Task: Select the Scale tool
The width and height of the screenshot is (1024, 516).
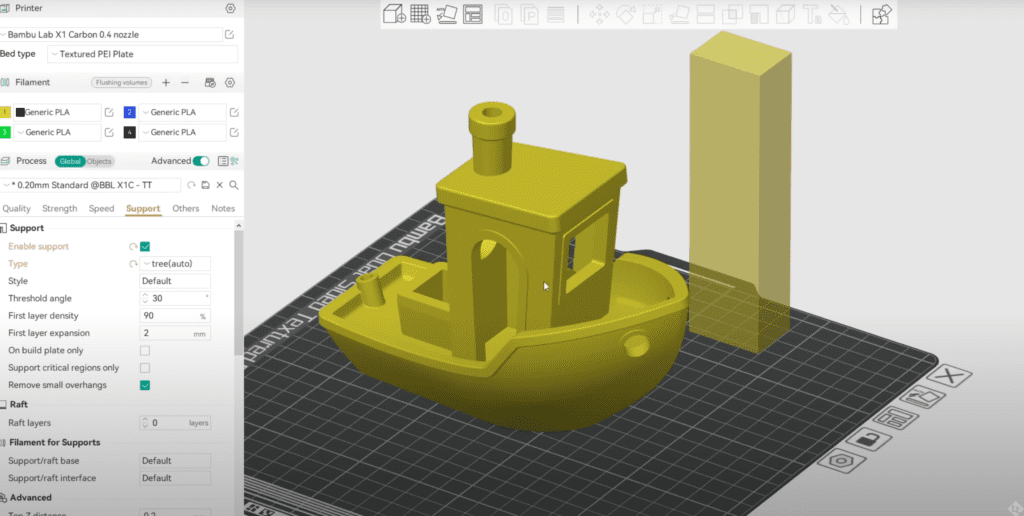Action: [652, 14]
